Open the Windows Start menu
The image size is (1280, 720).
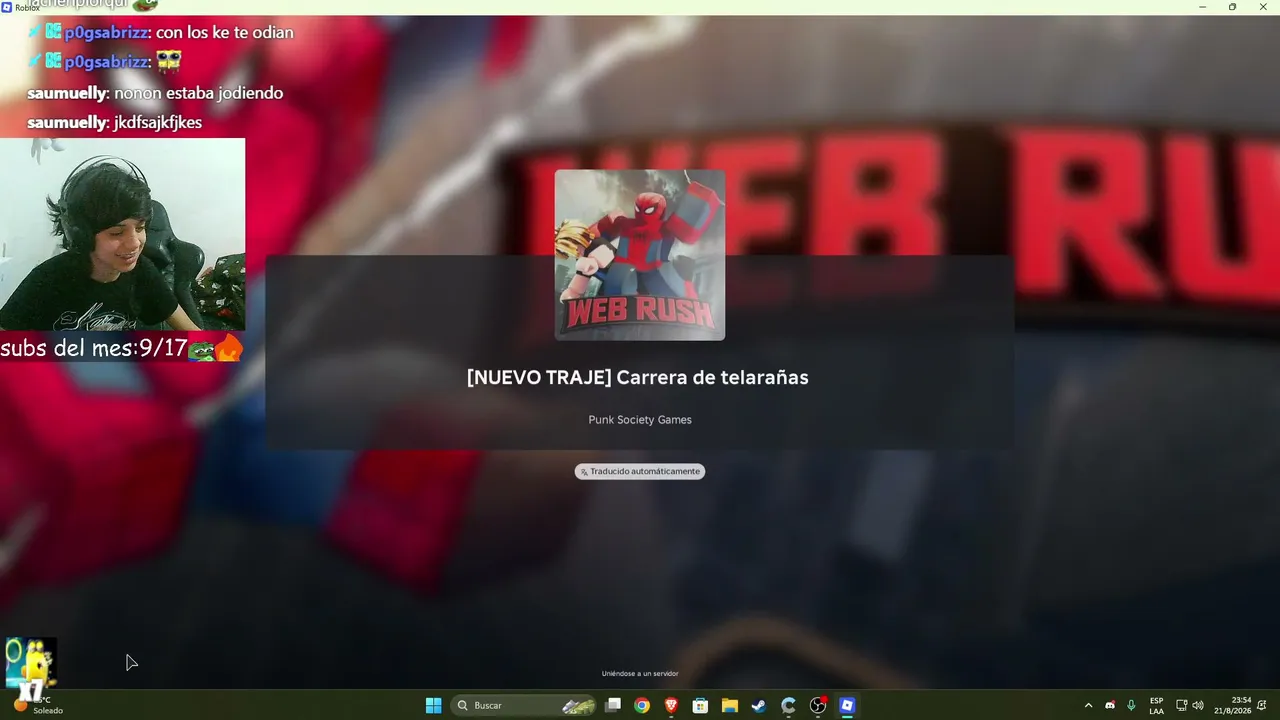click(x=433, y=706)
